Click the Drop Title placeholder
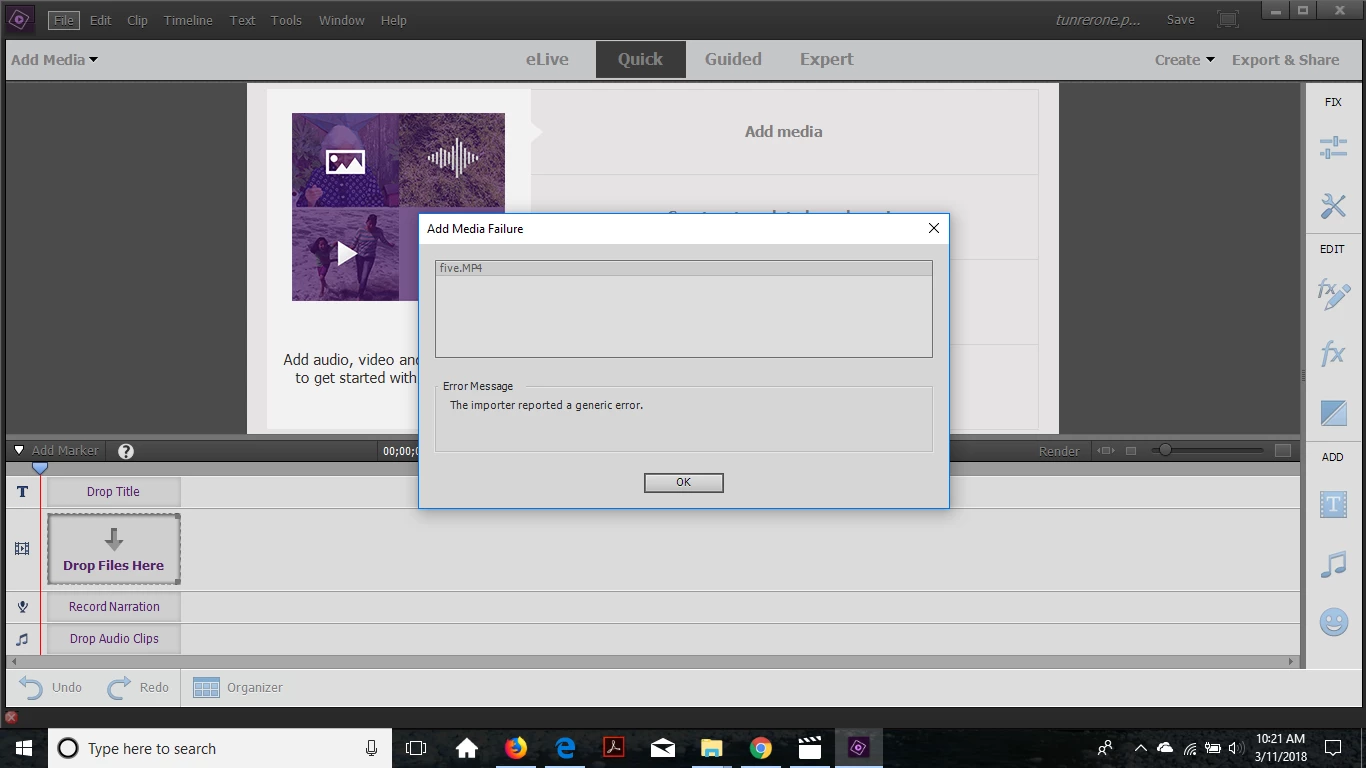The width and height of the screenshot is (1366, 768). tap(113, 492)
